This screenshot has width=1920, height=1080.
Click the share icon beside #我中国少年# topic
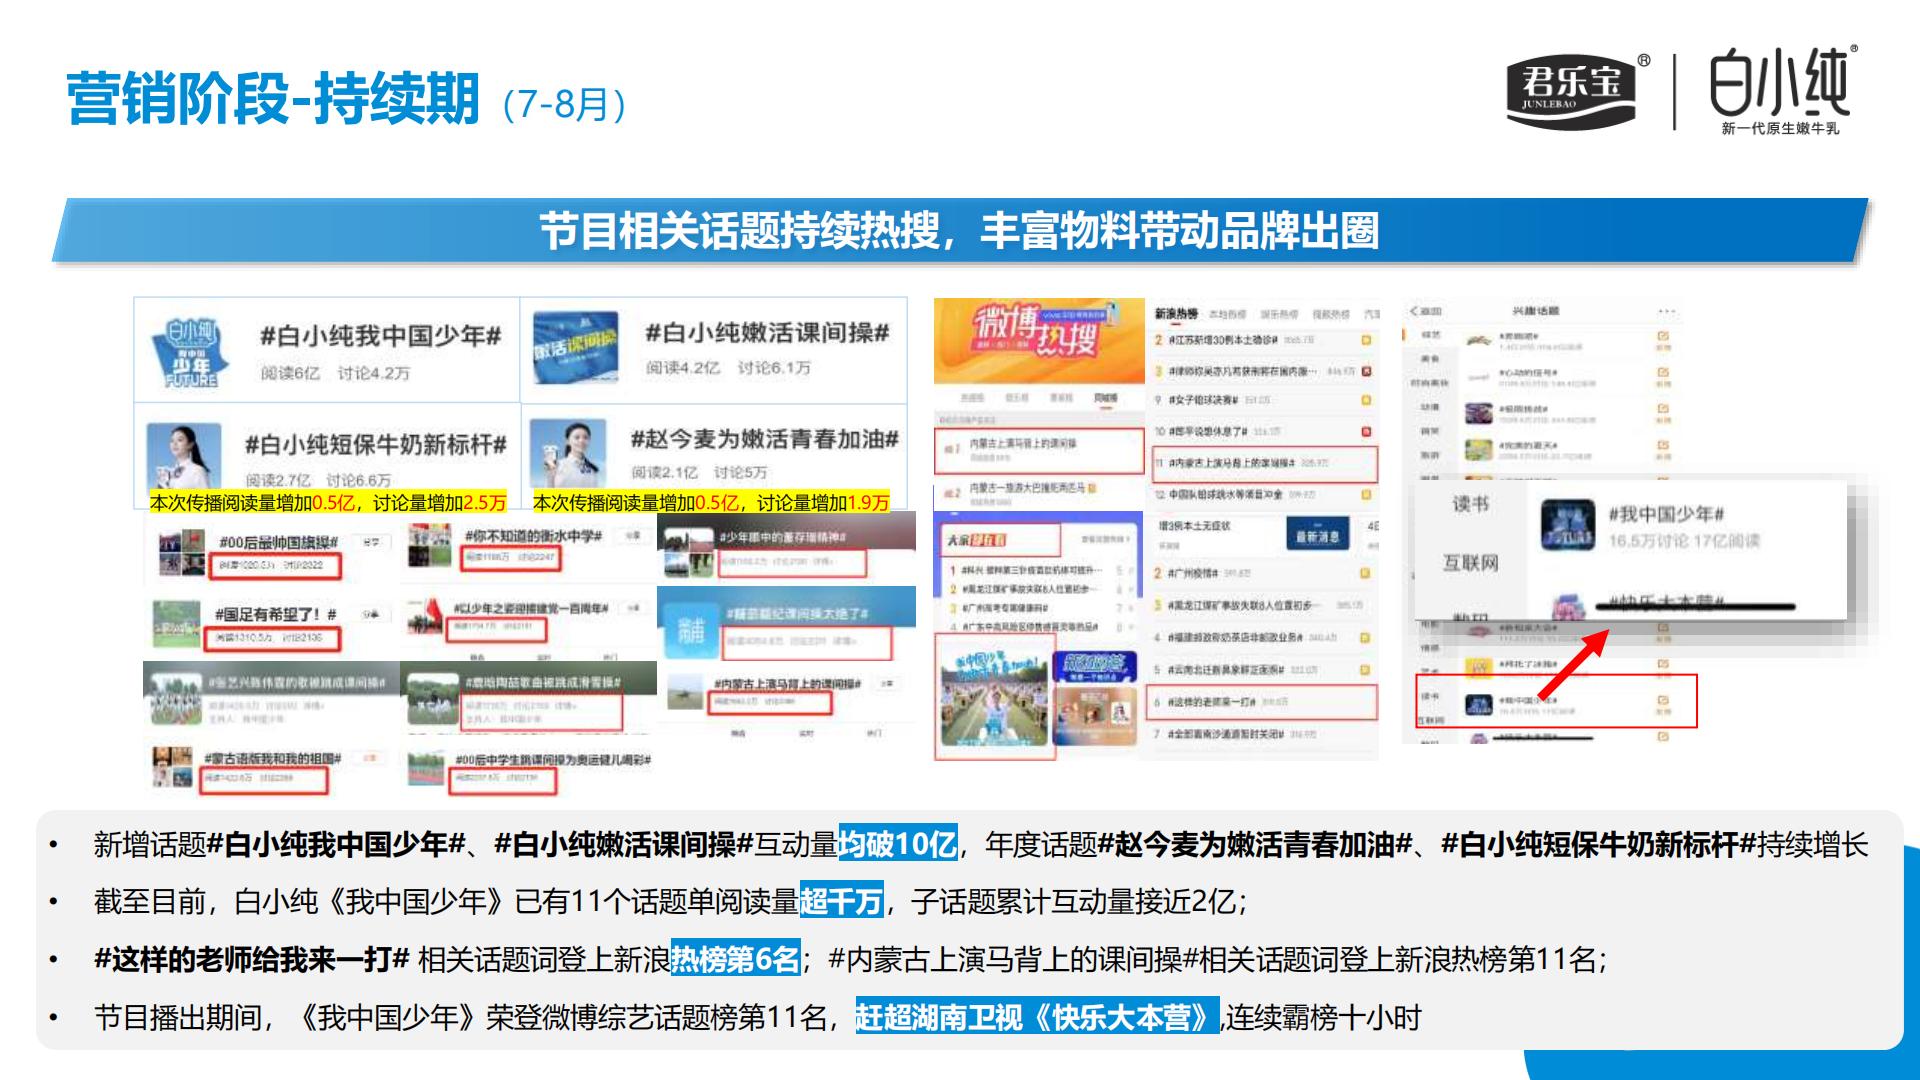click(1661, 702)
